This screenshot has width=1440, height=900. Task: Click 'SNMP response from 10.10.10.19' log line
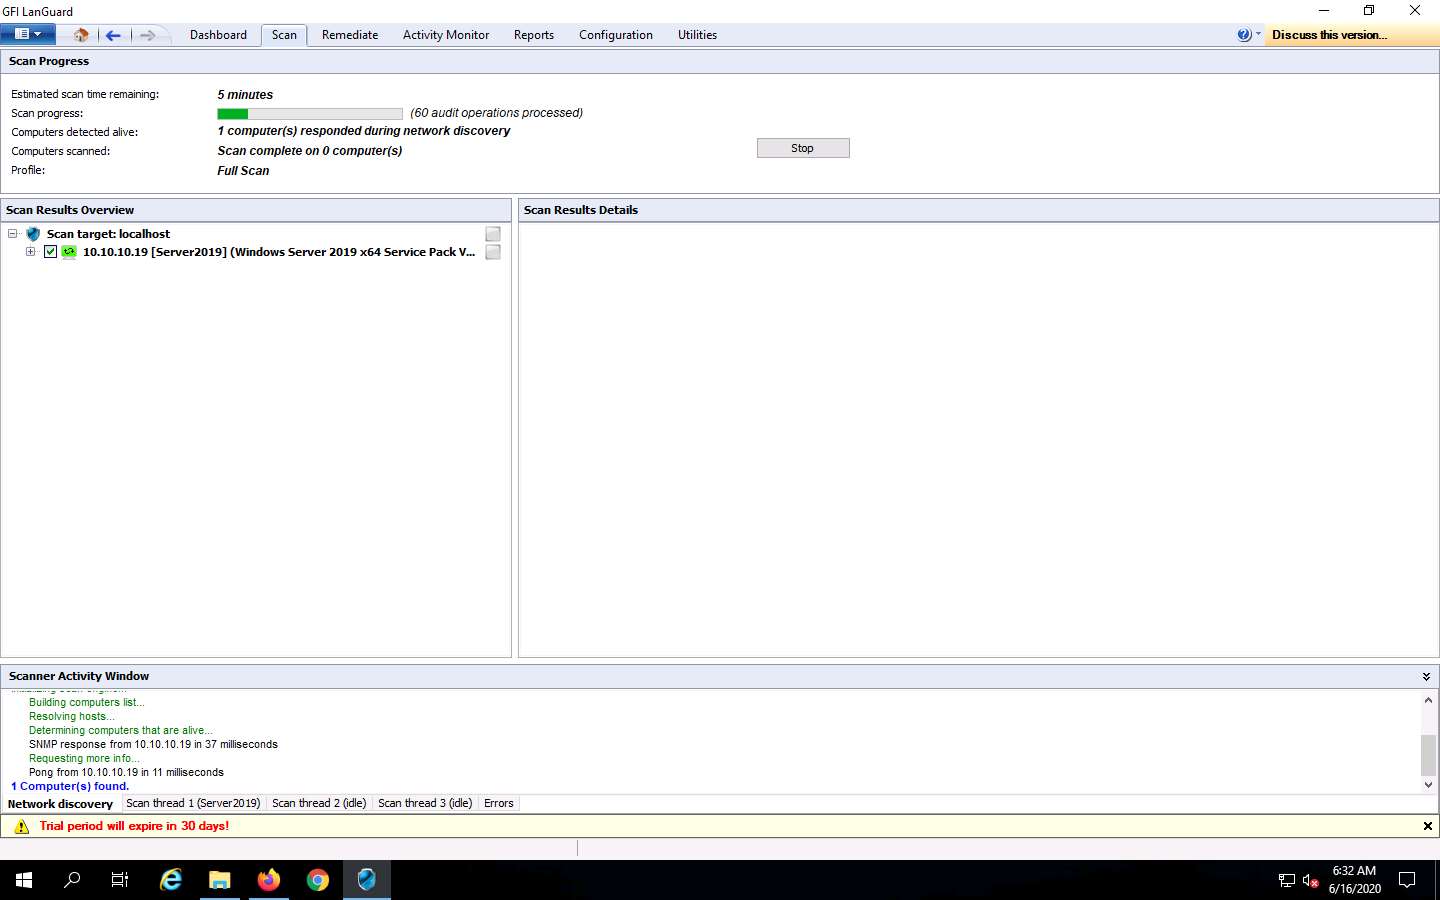click(153, 744)
